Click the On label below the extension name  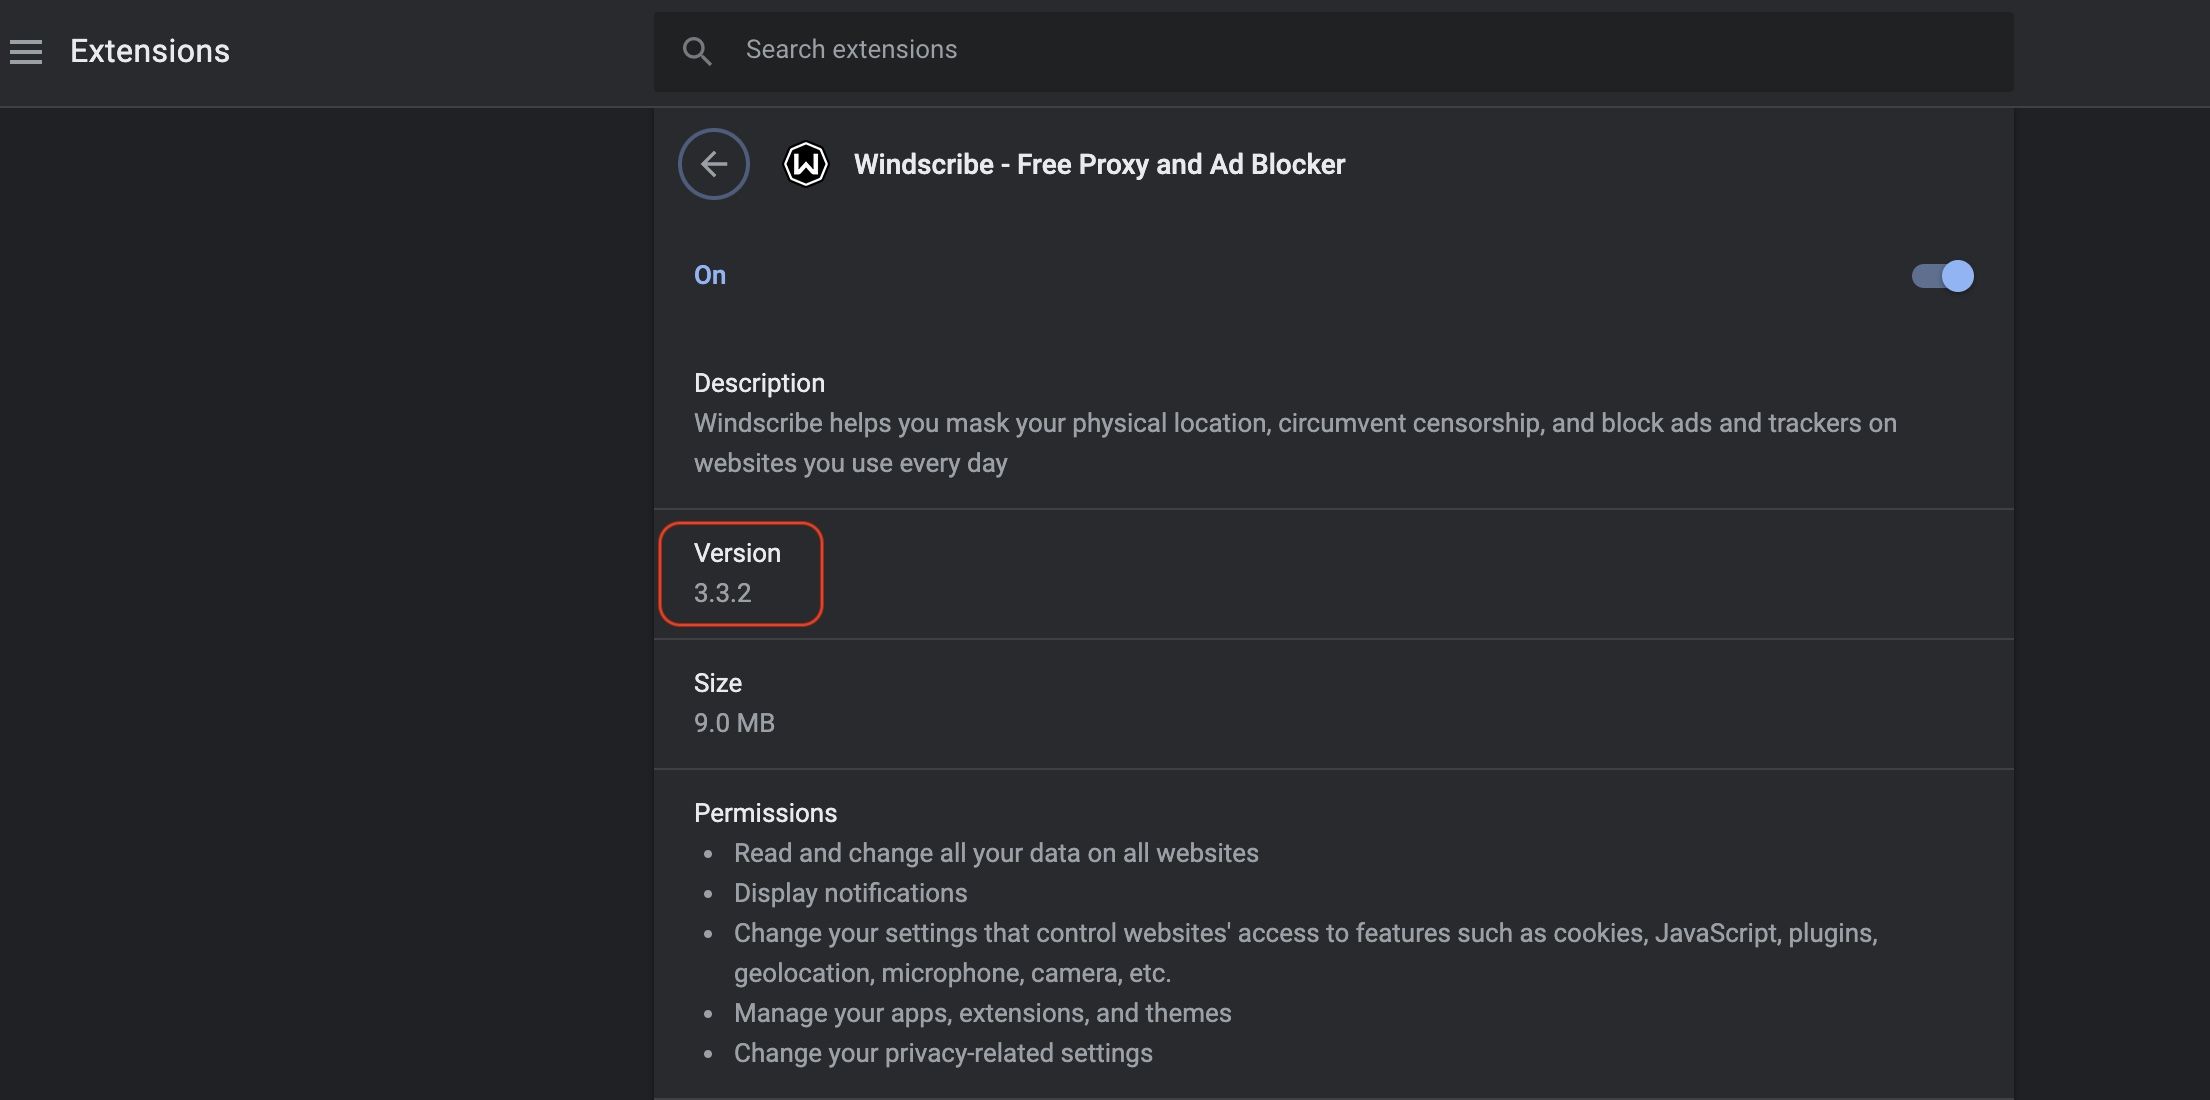click(709, 275)
